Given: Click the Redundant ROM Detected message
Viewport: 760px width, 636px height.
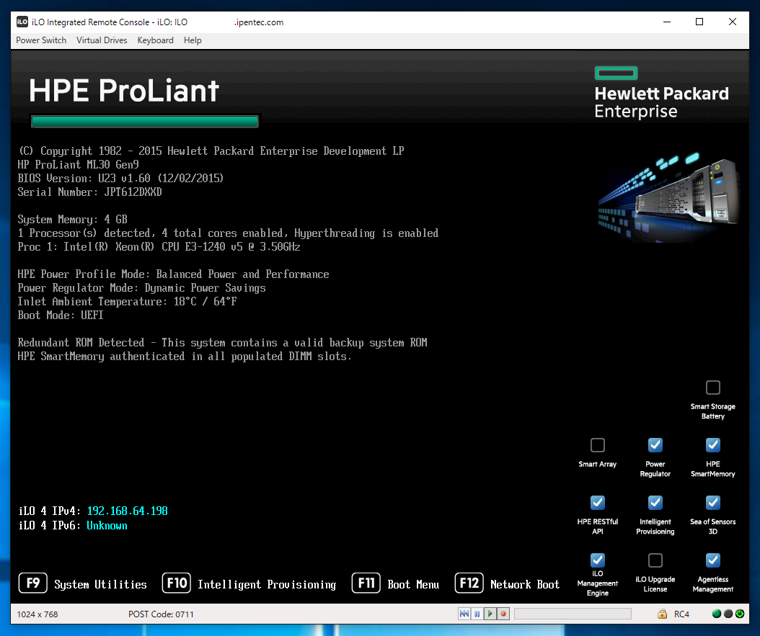Looking at the screenshot, I should tap(222, 343).
